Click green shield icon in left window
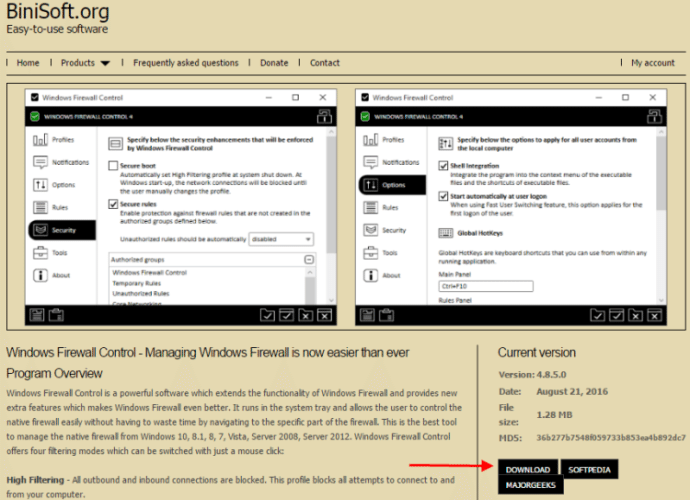This screenshot has height=500, width=690. (35, 117)
